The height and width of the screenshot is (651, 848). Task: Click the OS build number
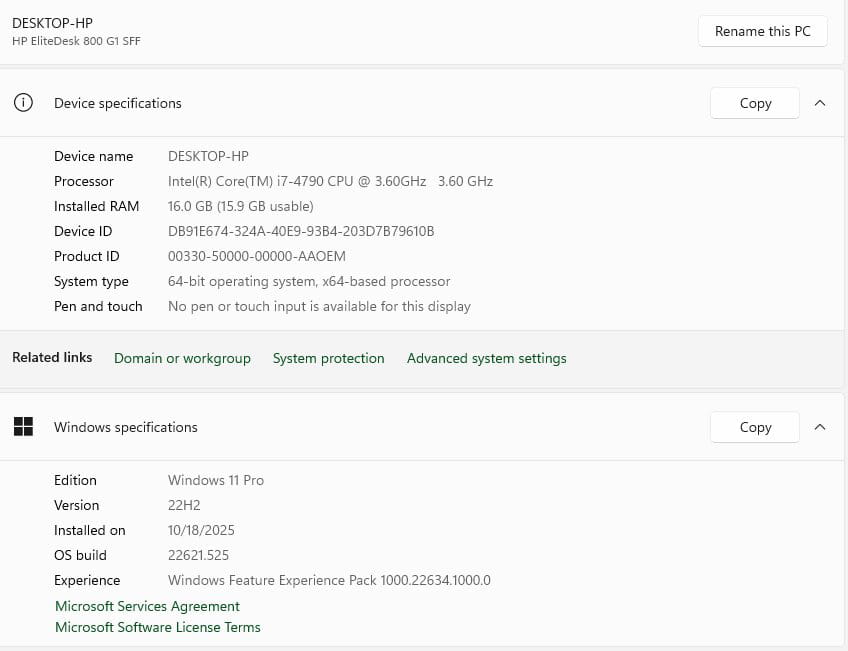(x=198, y=555)
